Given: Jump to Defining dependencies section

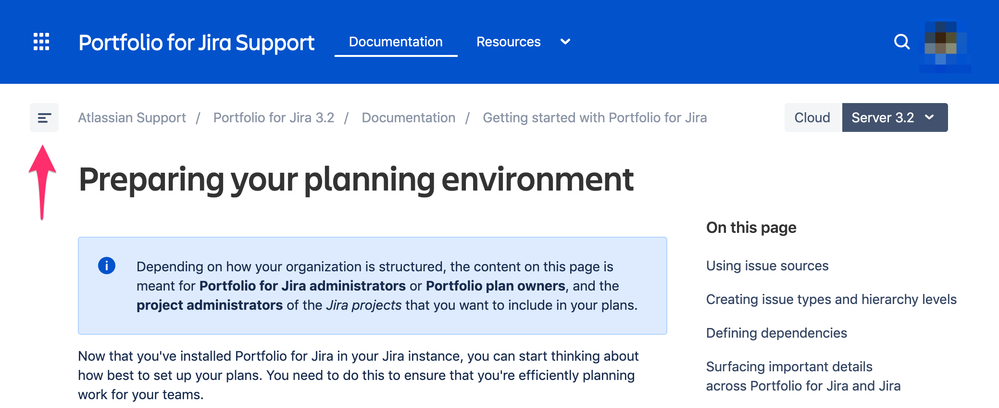Looking at the screenshot, I should [777, 333].
